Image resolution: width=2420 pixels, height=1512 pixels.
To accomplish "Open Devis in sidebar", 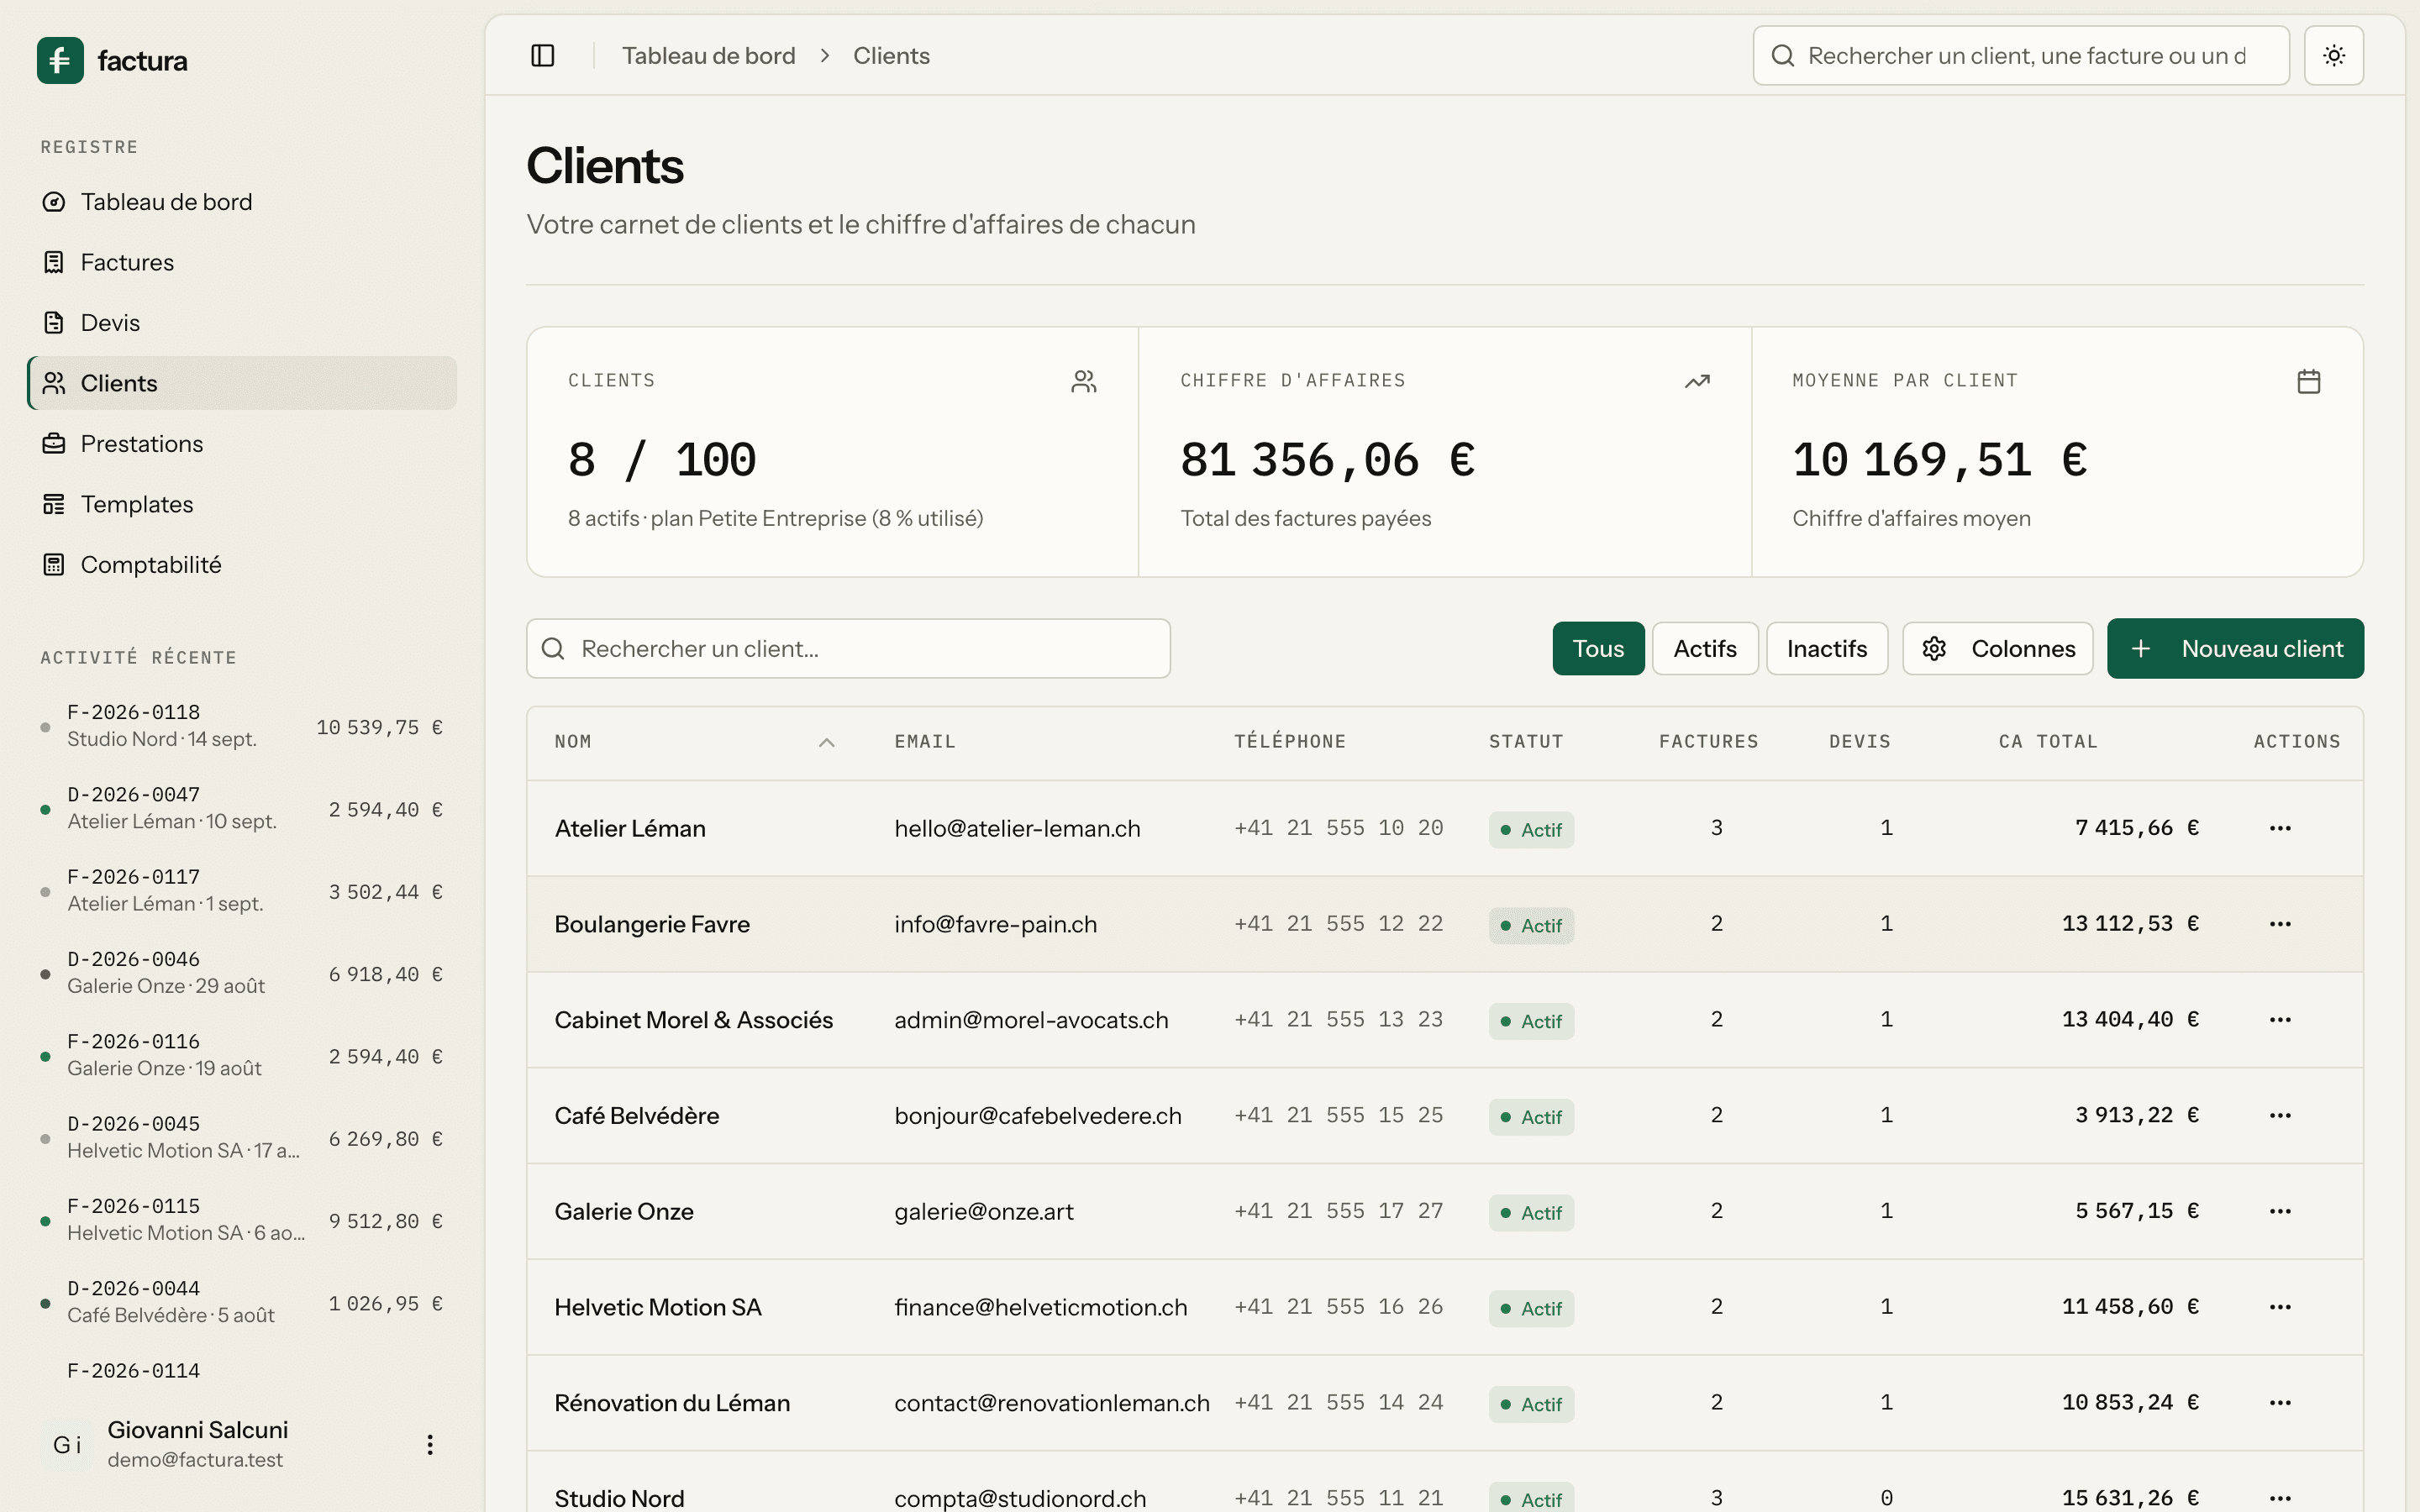I will point(242,323).
